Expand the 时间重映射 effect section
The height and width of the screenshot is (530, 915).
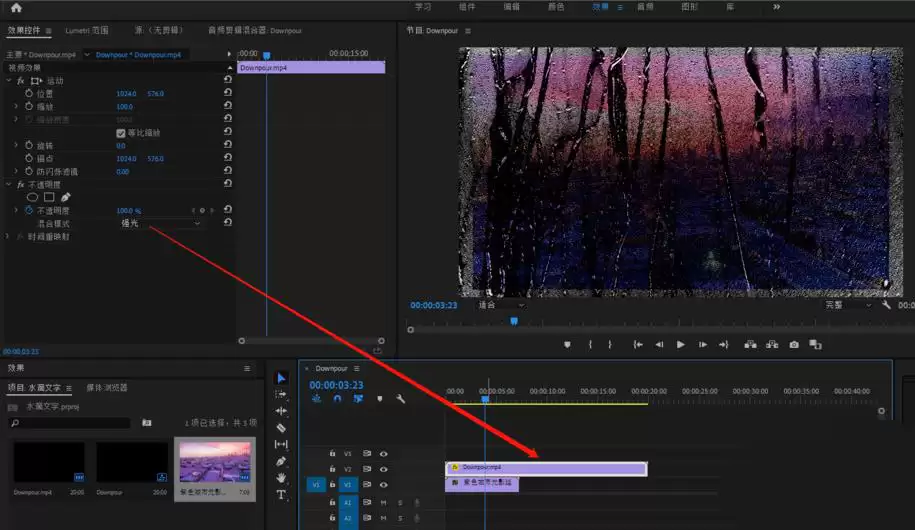[x=9, y=236]
